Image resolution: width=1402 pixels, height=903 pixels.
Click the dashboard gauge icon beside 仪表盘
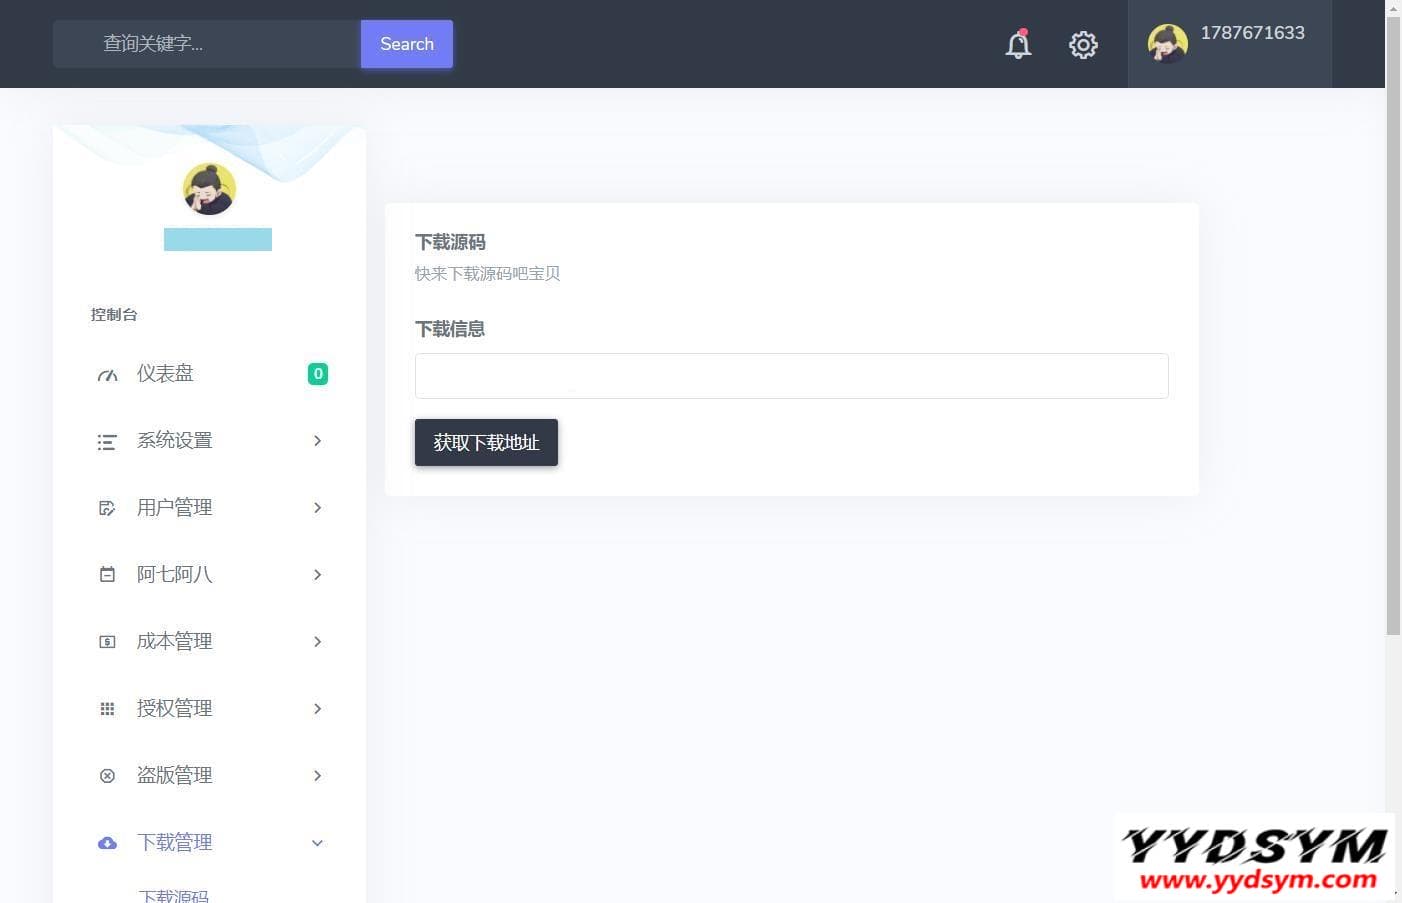tap(107, 375)
